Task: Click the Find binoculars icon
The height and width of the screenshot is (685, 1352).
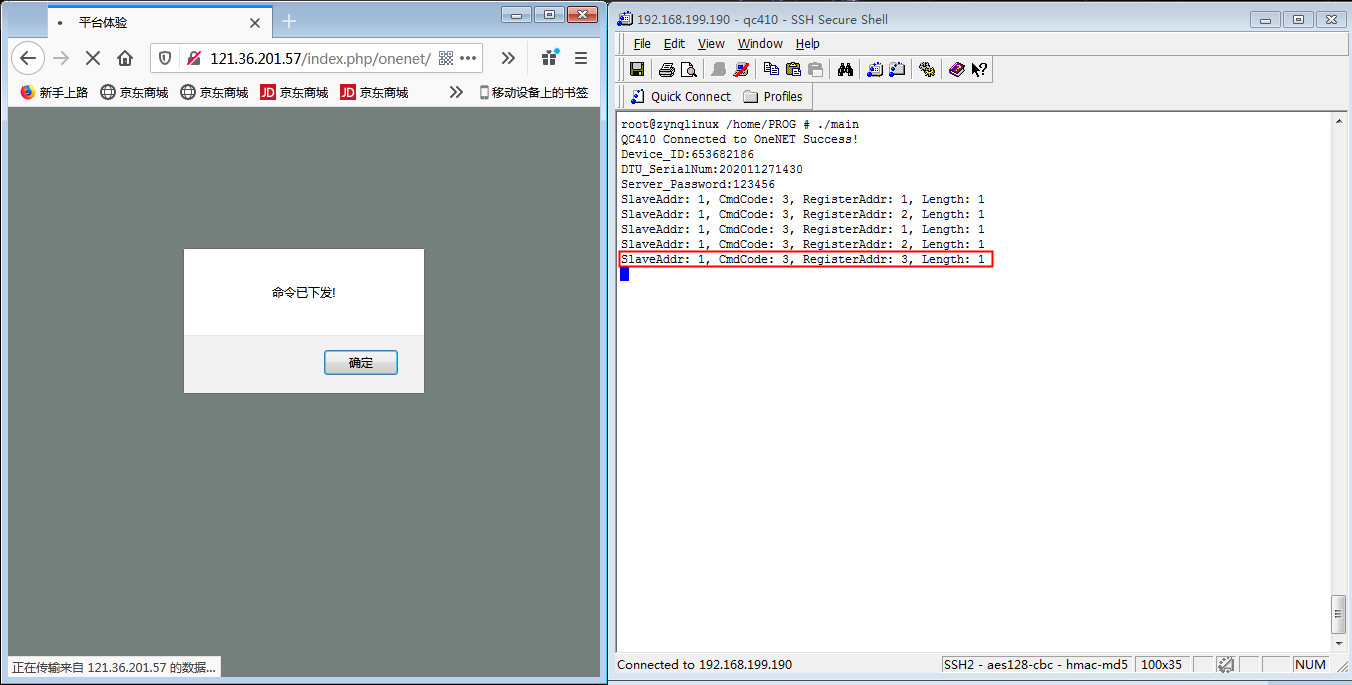Action: click(x=845, y=69)
